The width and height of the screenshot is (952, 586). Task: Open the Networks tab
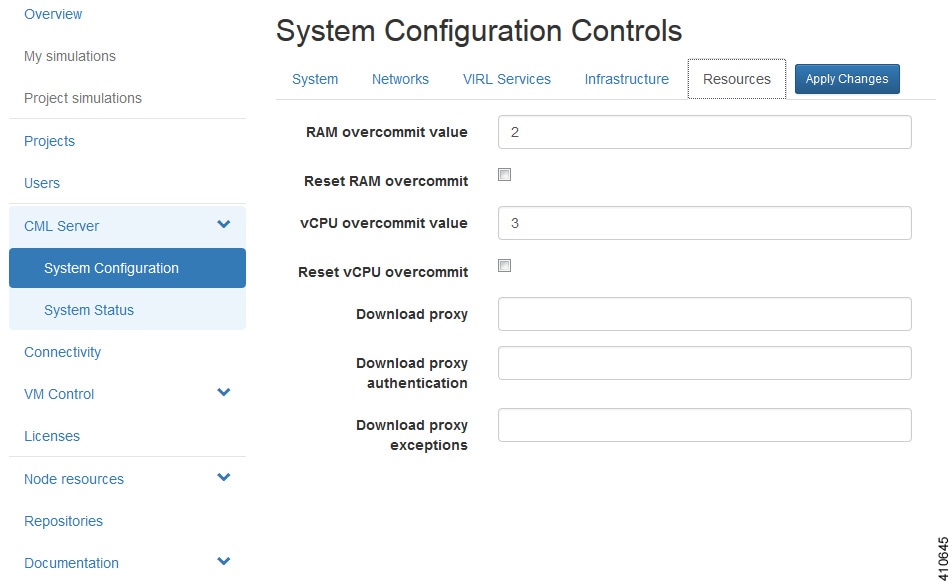pos(400,79)
